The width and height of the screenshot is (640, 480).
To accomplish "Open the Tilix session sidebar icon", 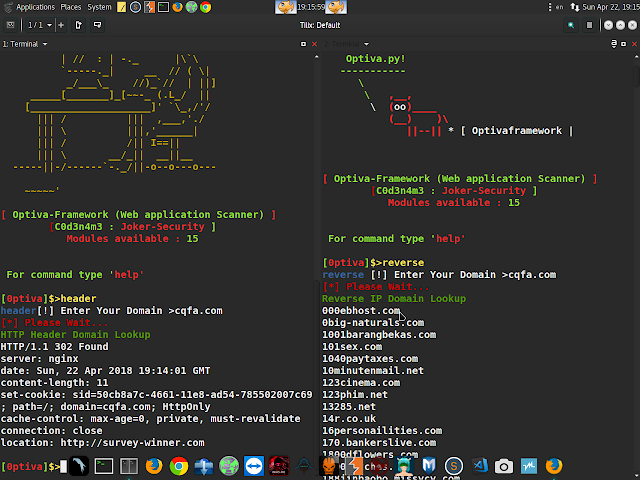I will (11, 25).
